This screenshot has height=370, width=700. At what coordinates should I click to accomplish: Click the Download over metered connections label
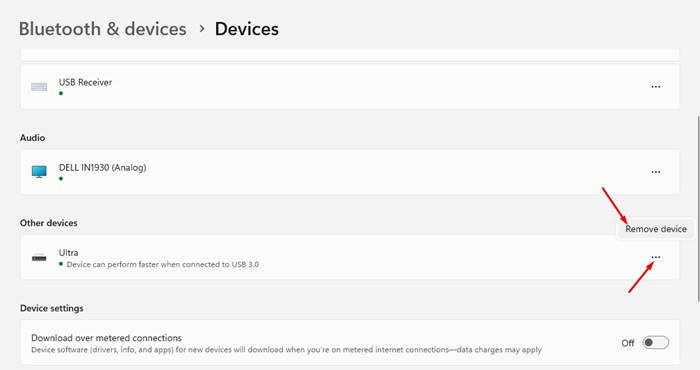point(106,338)
